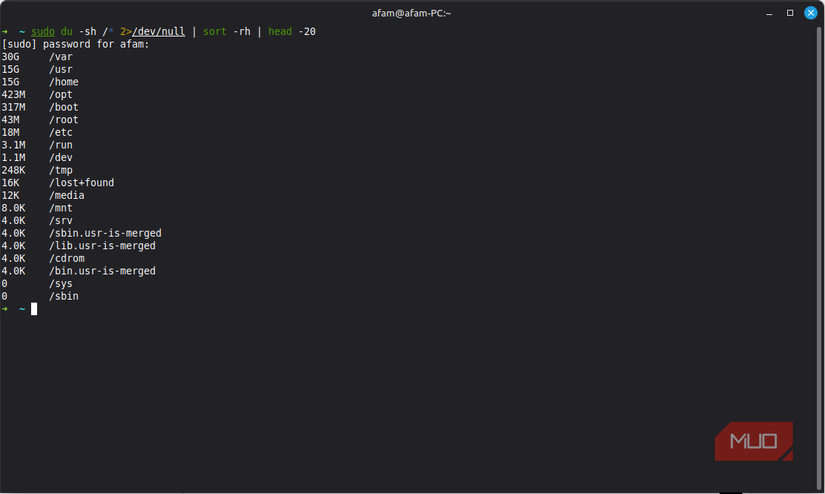The image size is (825, 494).
Task: Click the /dev directory entry
Action: (x=61, y=158)
